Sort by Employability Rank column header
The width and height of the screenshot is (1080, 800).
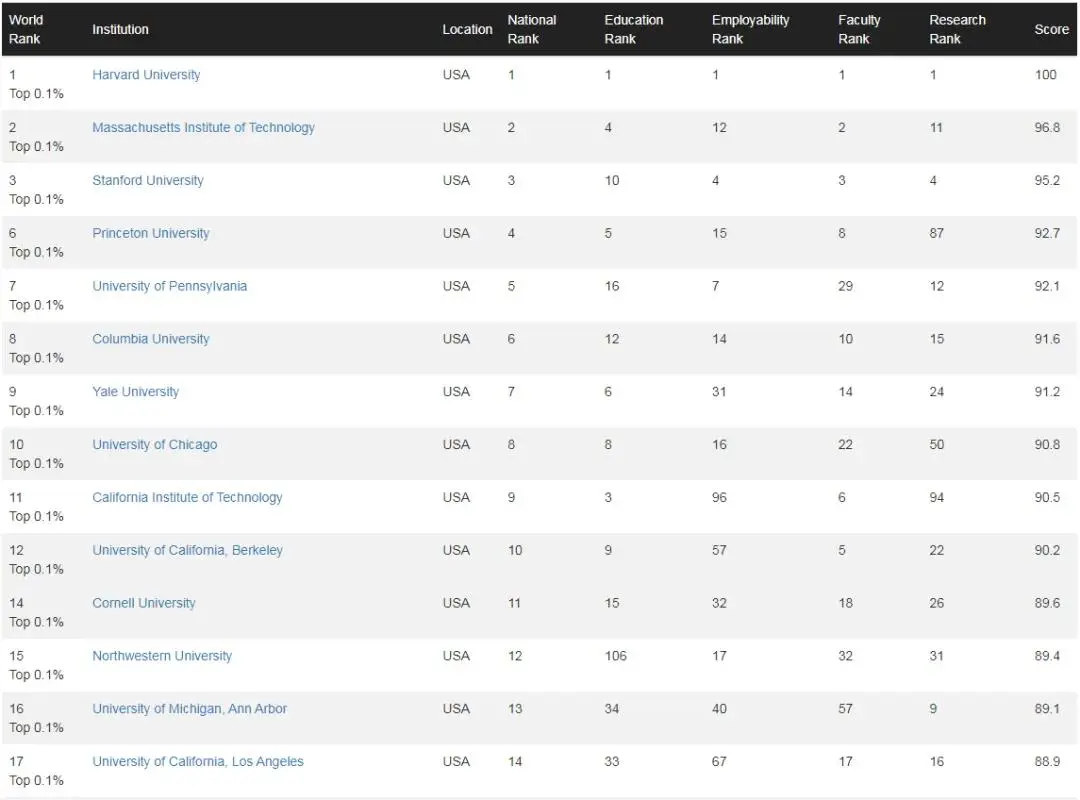(x=750, y=29)
